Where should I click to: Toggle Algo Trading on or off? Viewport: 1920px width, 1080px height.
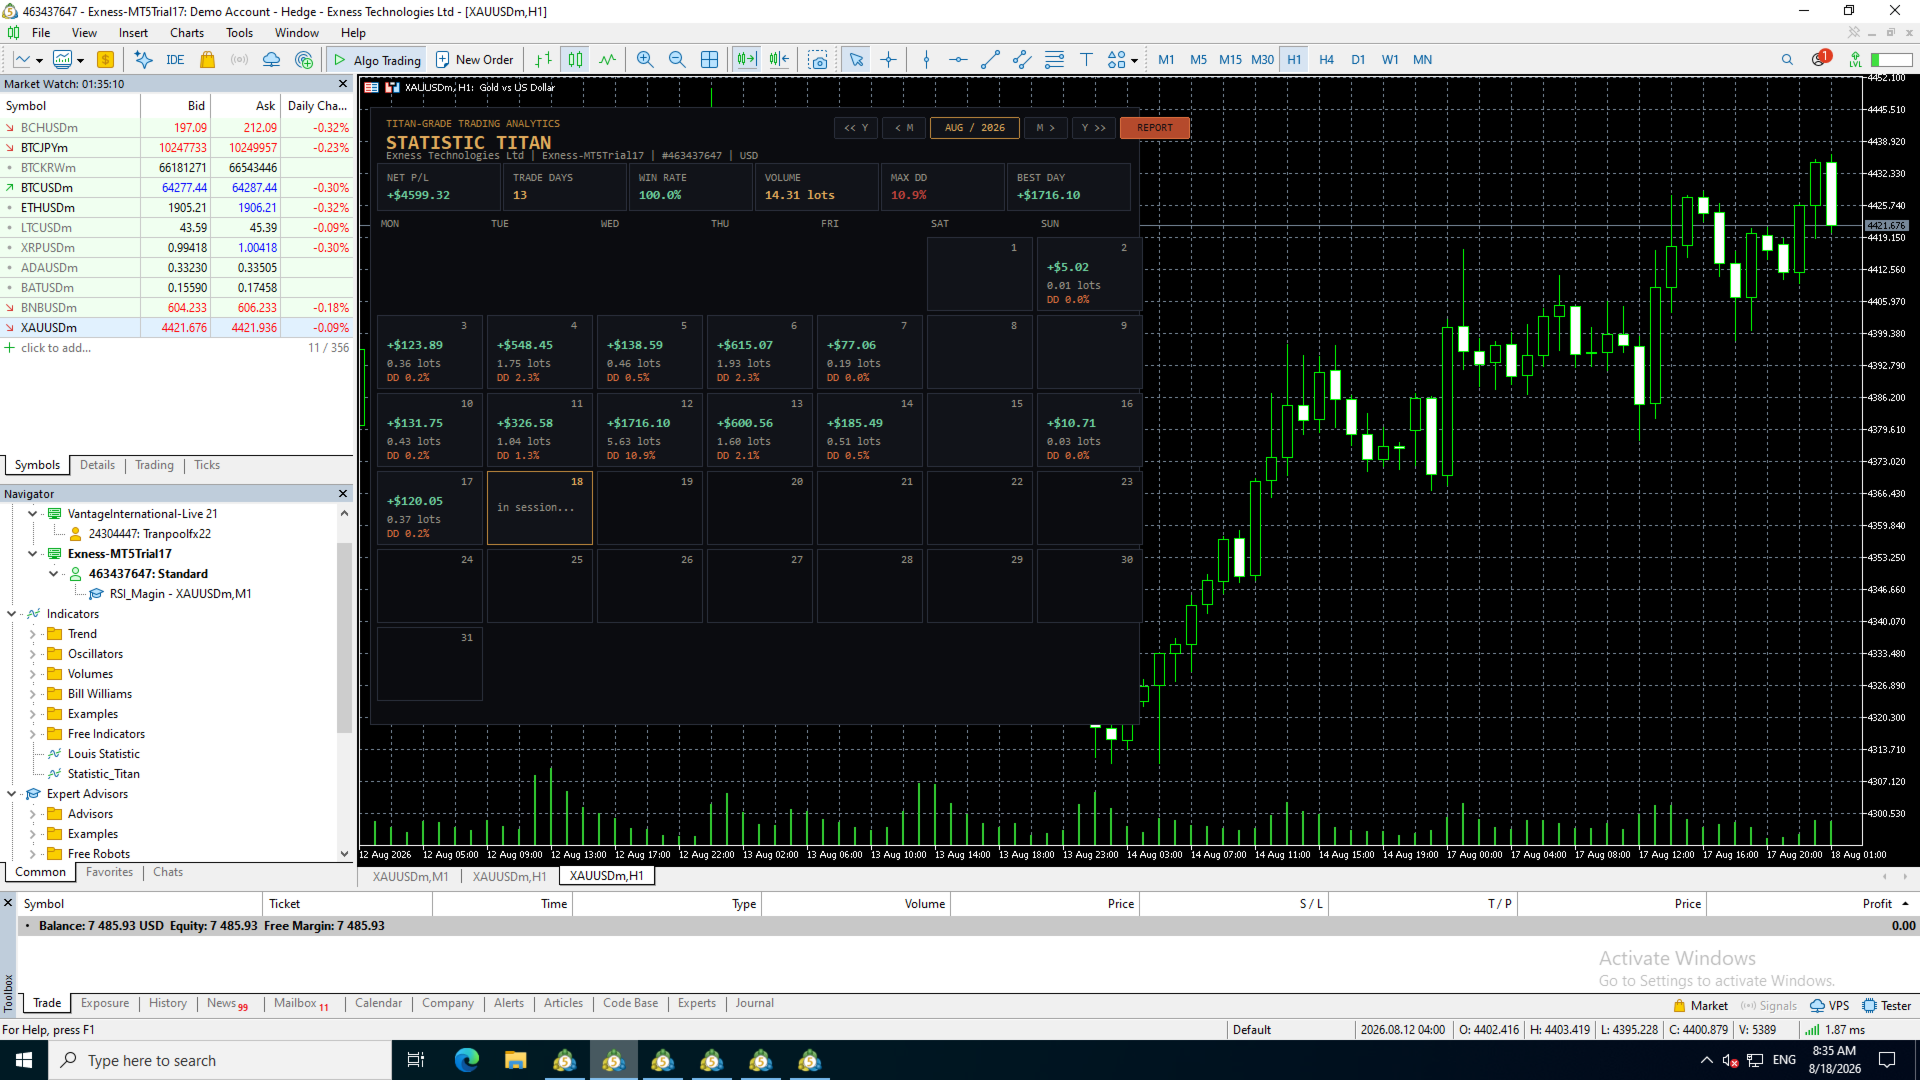(x=377, y=60)
